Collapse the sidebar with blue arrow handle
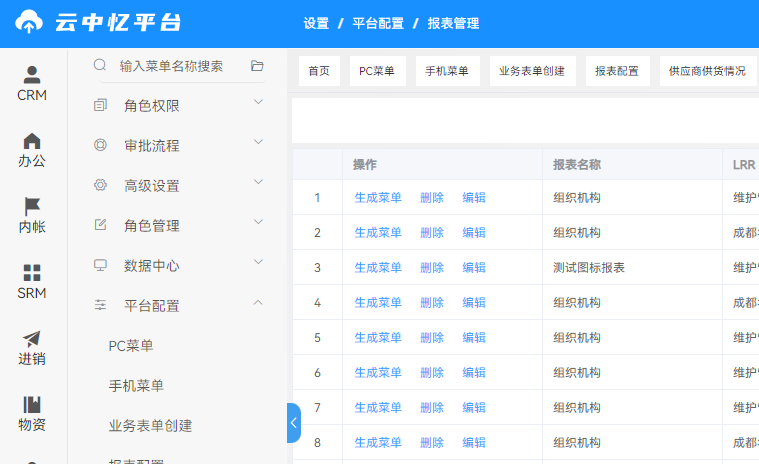 tap(294, 423)
